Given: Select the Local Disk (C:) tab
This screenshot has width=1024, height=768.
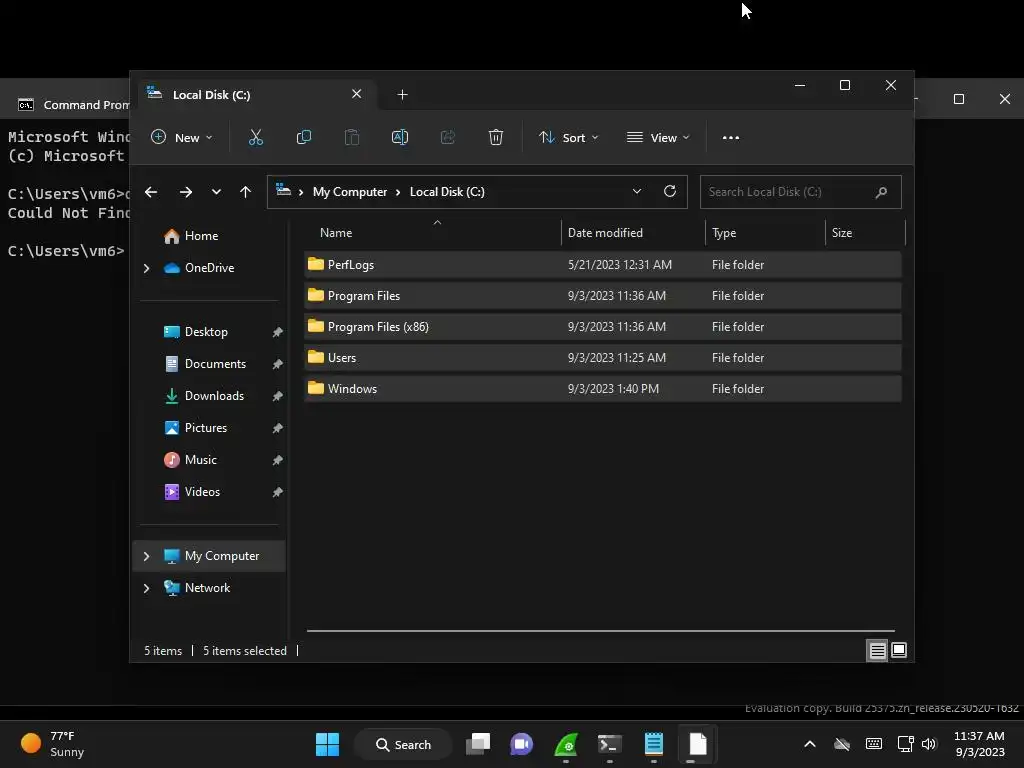Looking at the screenshot, I should click(255, 95).
